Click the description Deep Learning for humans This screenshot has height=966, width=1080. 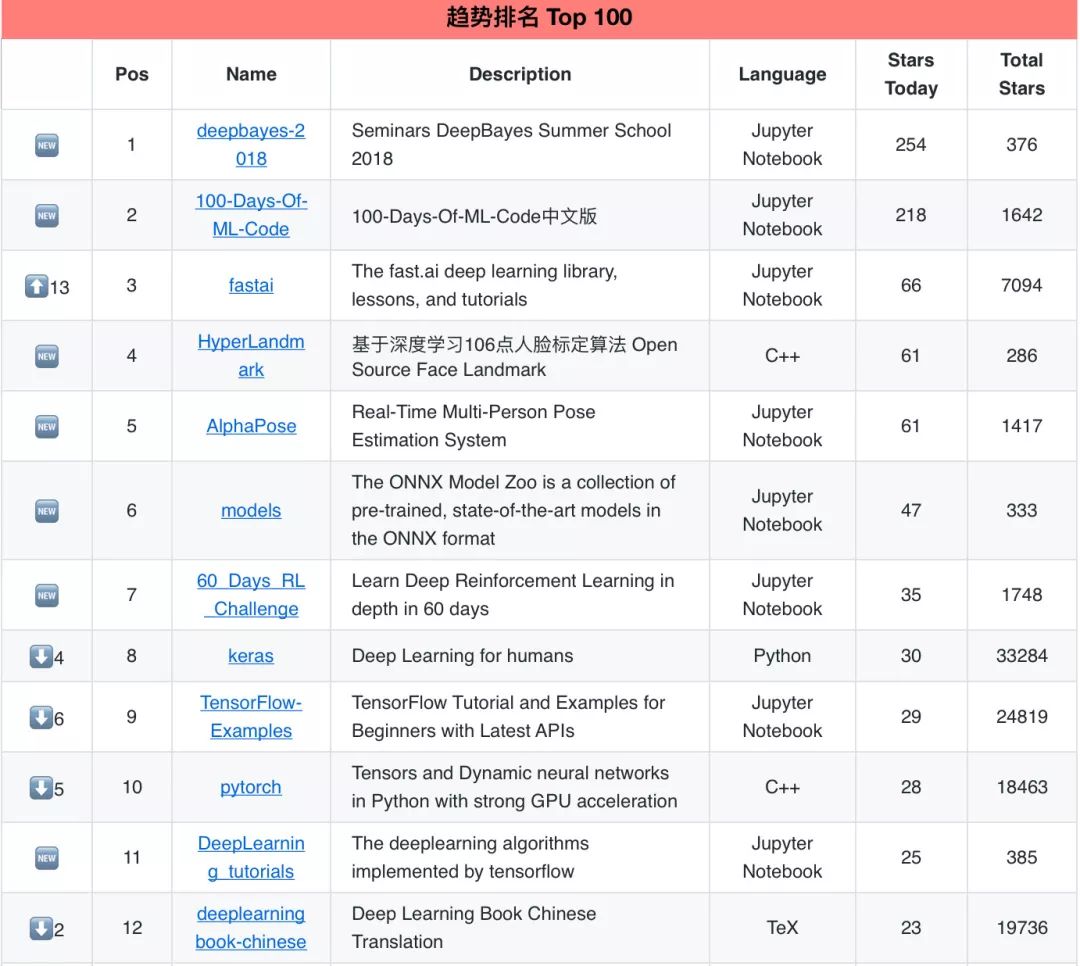point(462,656)
